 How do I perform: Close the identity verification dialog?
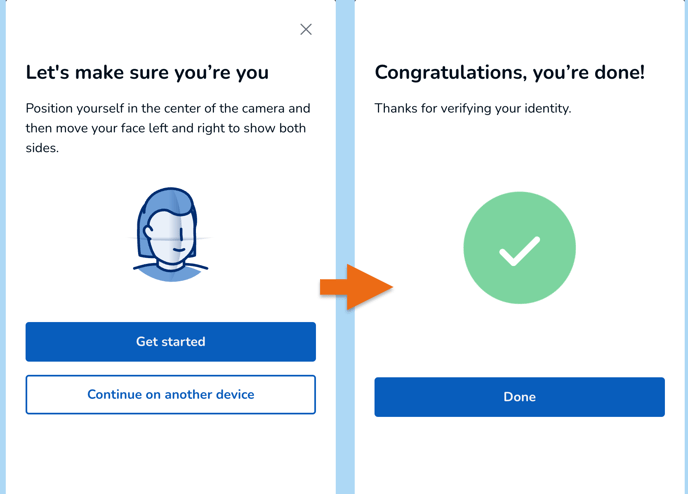click(306, 29)
